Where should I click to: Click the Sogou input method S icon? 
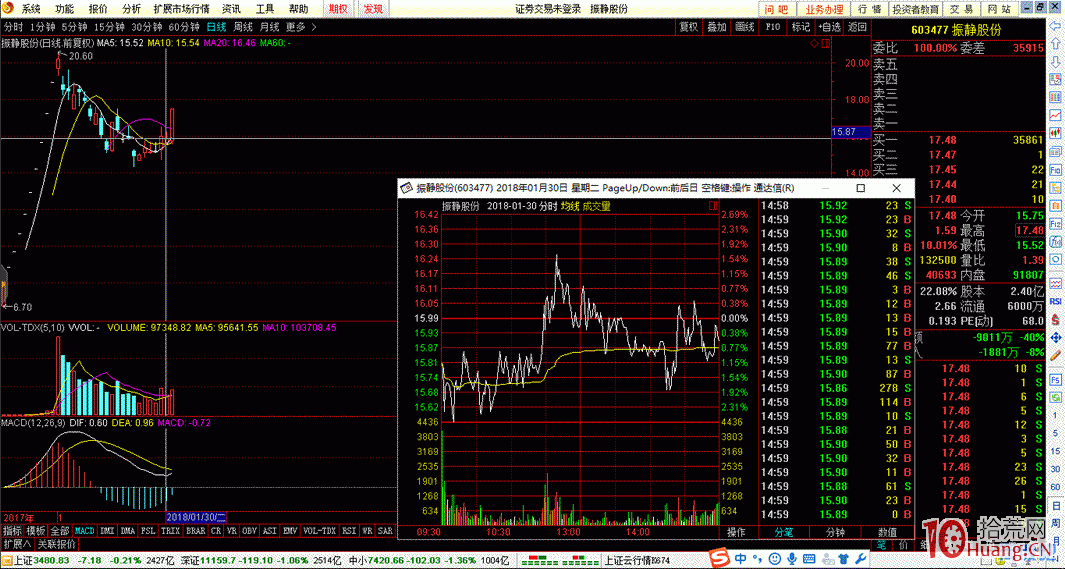(720, 558)
